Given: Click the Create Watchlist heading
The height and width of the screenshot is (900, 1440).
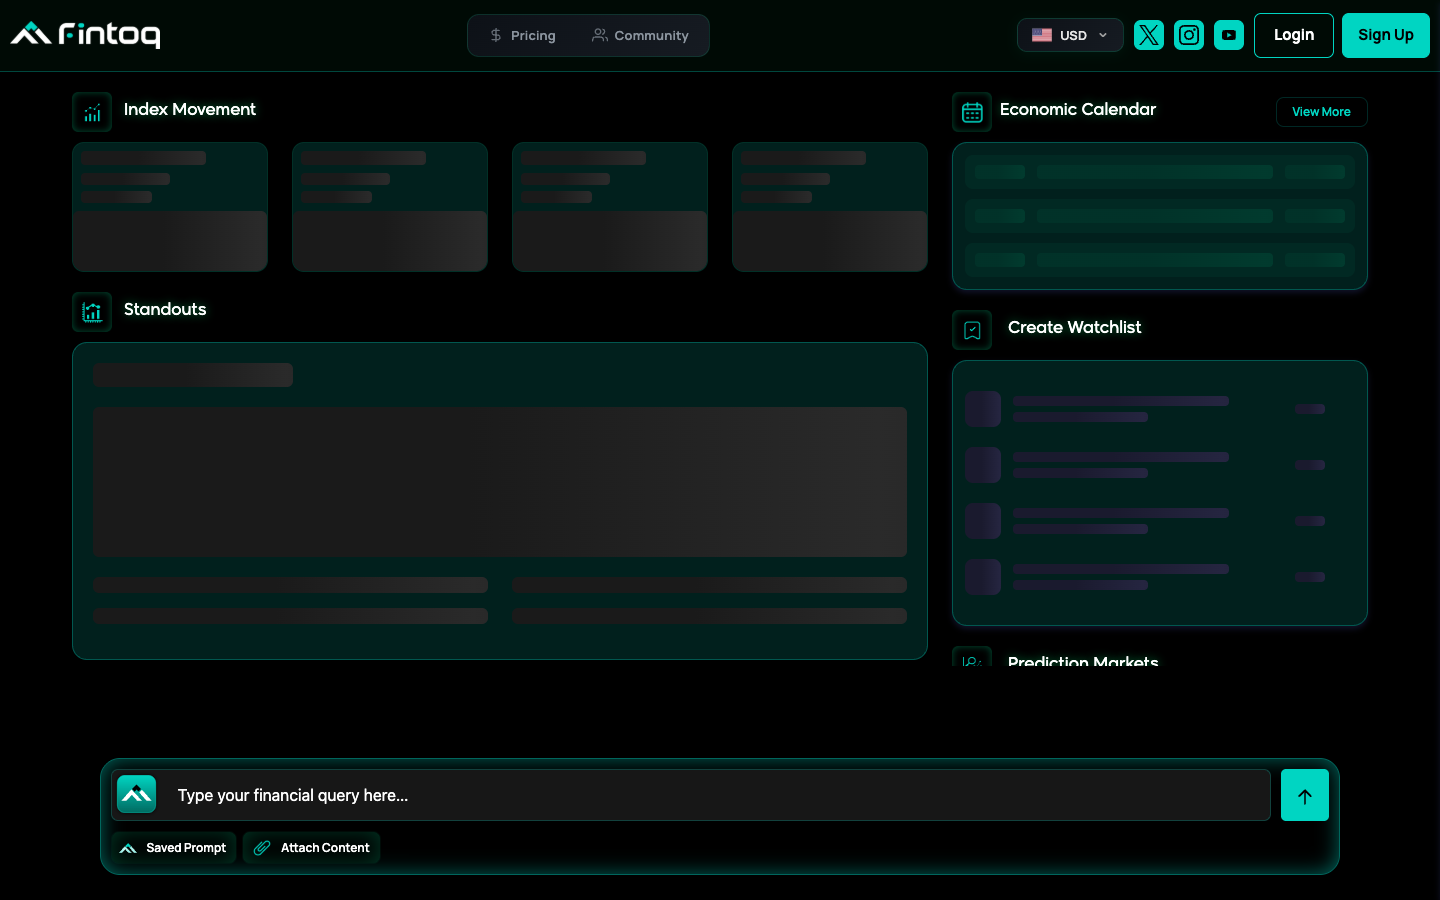Looking at the screenshot, I should point(1074,327).
